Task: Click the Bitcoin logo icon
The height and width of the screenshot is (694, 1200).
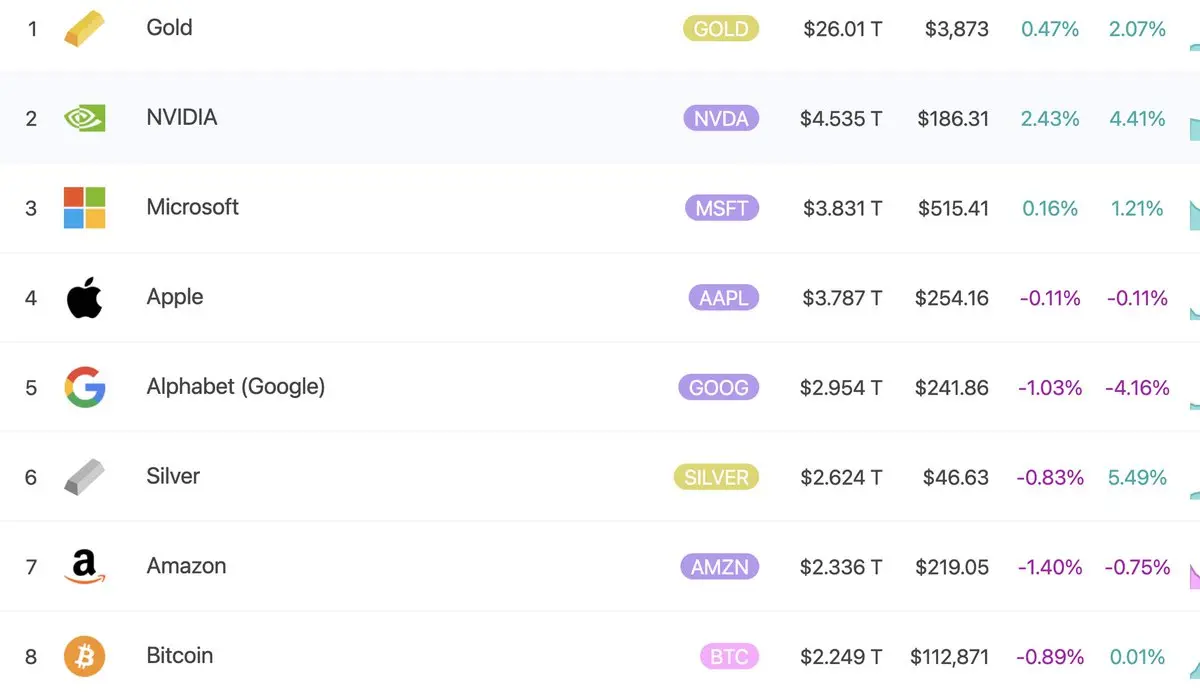Action: [84, 657]
